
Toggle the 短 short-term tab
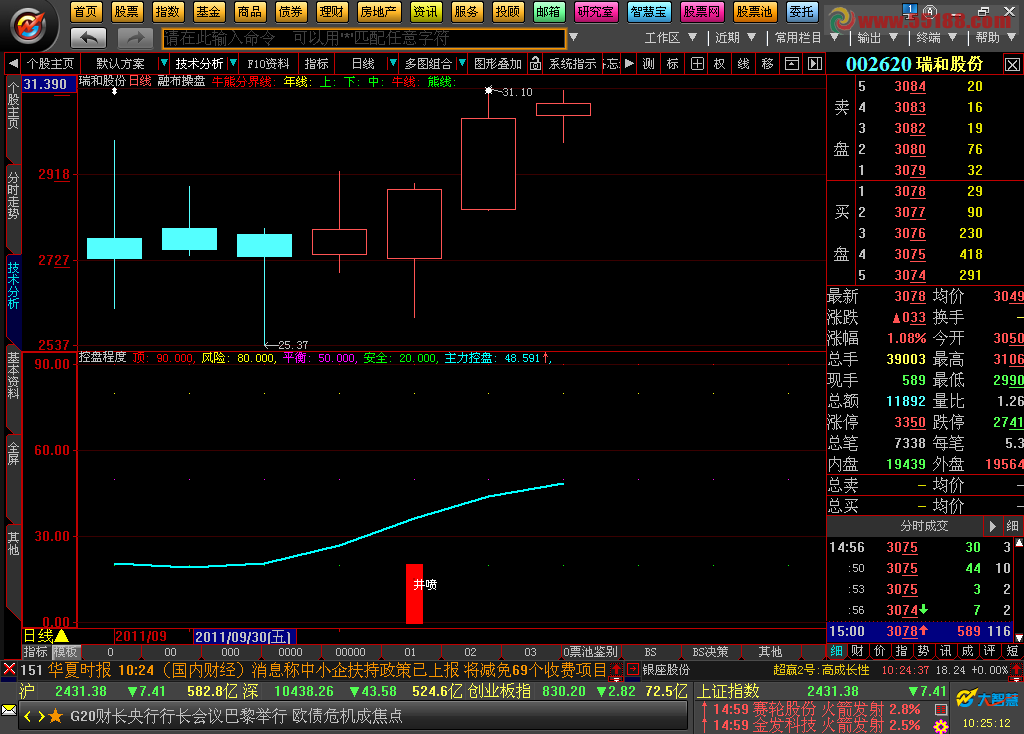[1012, 651]
